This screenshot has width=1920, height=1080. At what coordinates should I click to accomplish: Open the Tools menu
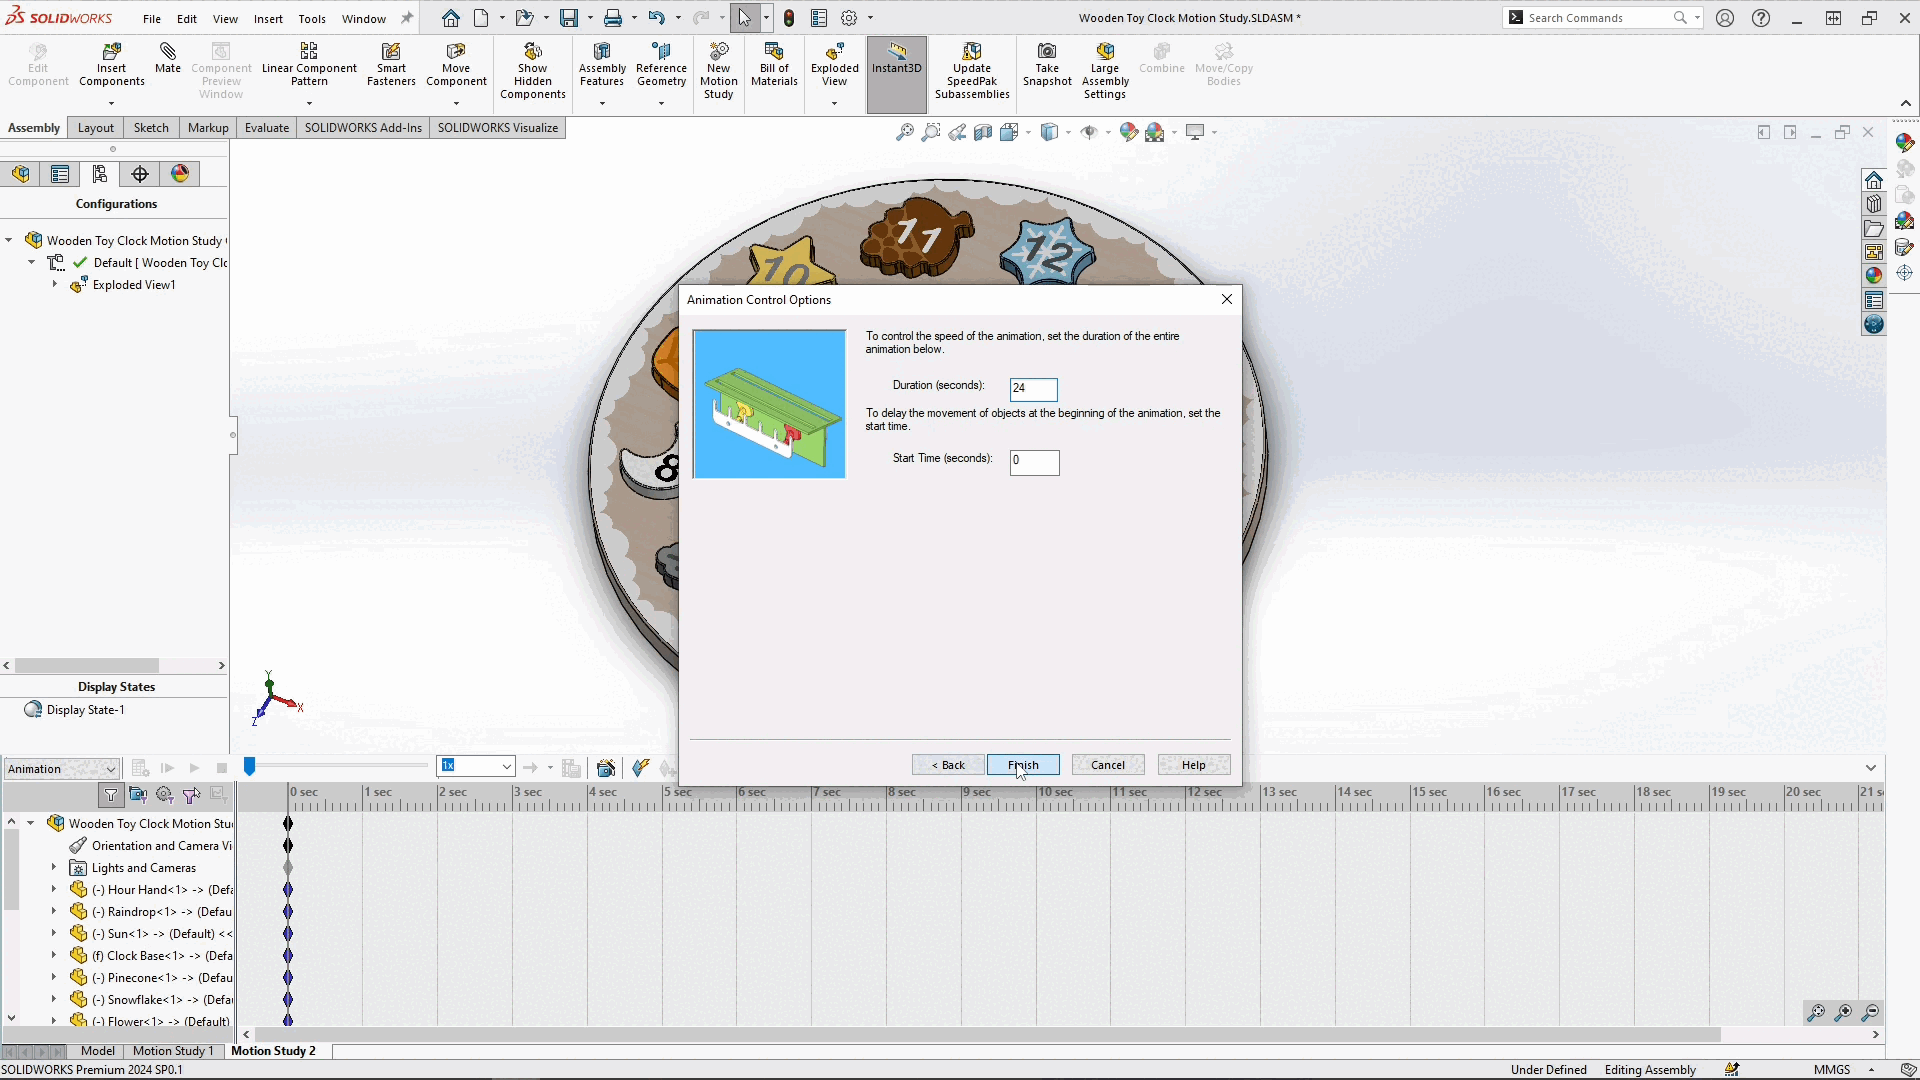311,18
